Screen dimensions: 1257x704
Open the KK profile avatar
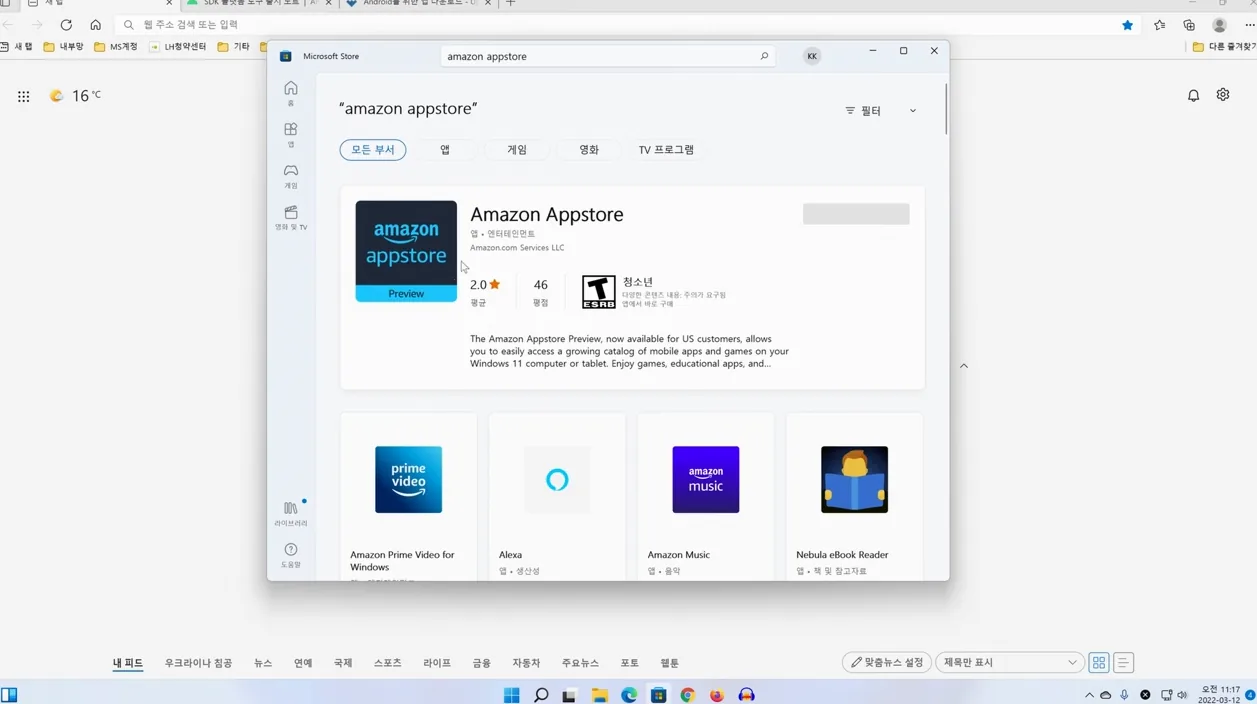click(812, 56)
